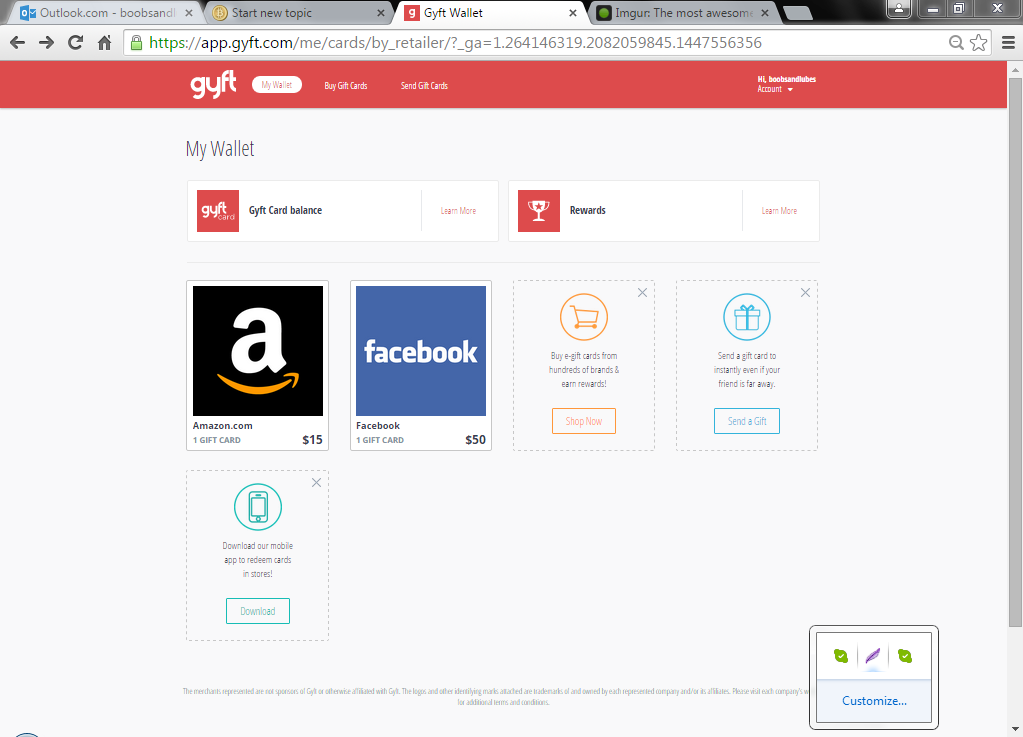Click the Rewards label
Viewport: 1023px width, 737px height.
click(x=588, y=211)
